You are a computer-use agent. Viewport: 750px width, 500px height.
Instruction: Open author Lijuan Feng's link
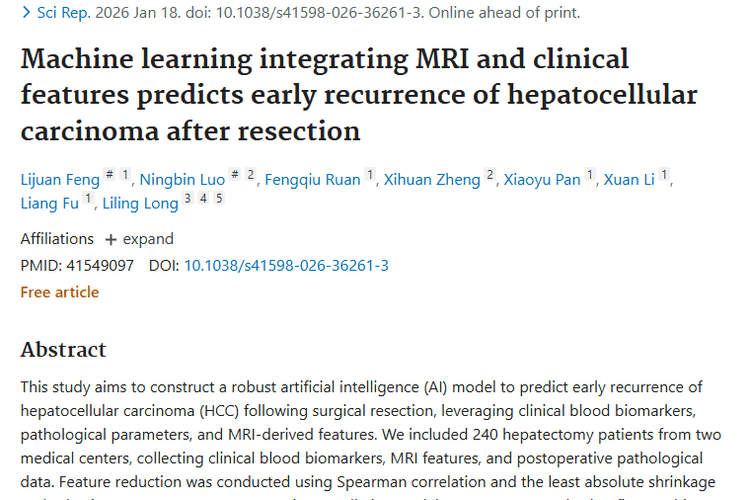(x=60, y=180)
